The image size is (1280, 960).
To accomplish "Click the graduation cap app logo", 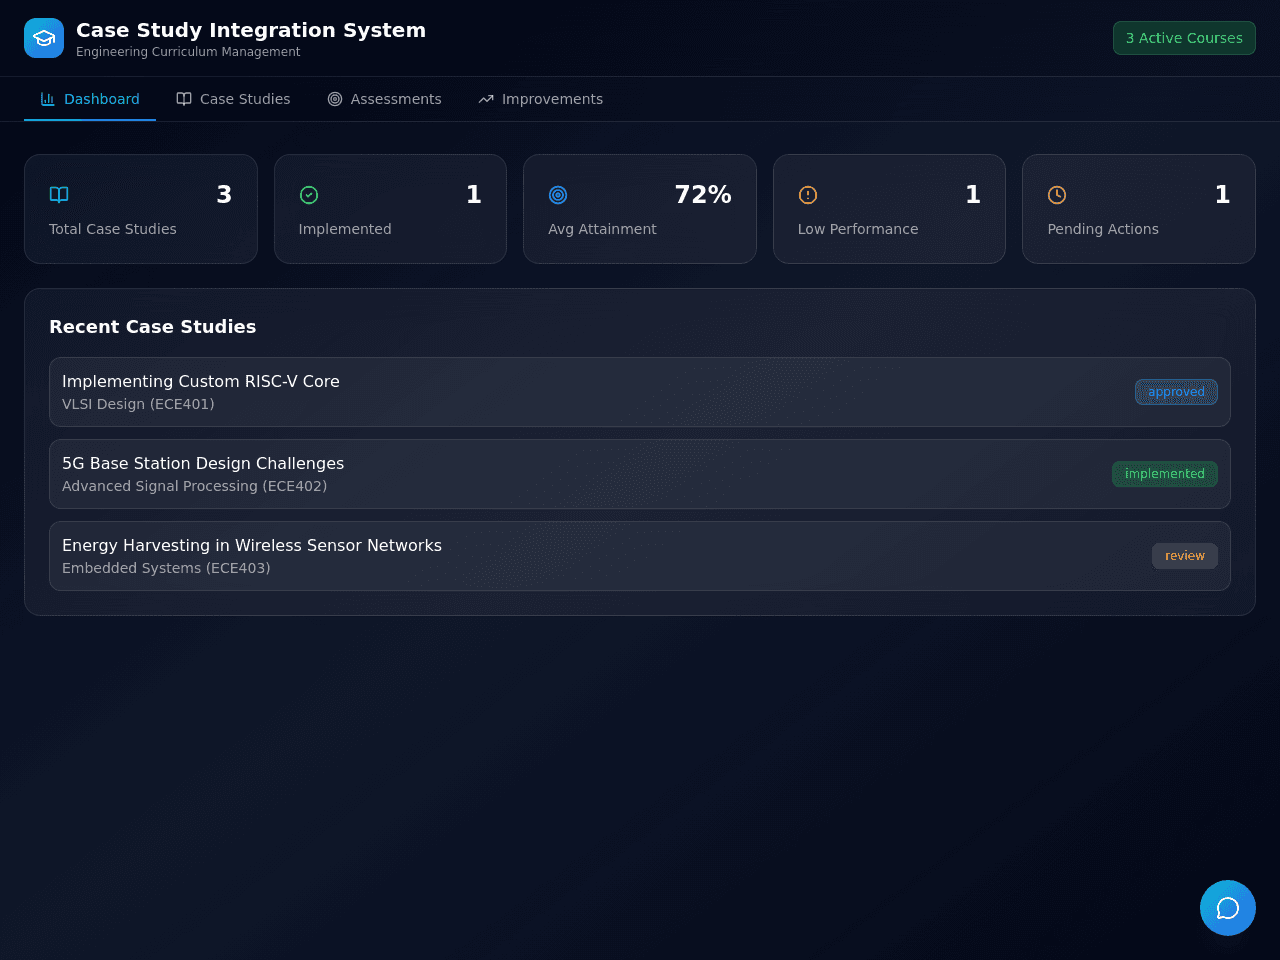I will (44, 38).
